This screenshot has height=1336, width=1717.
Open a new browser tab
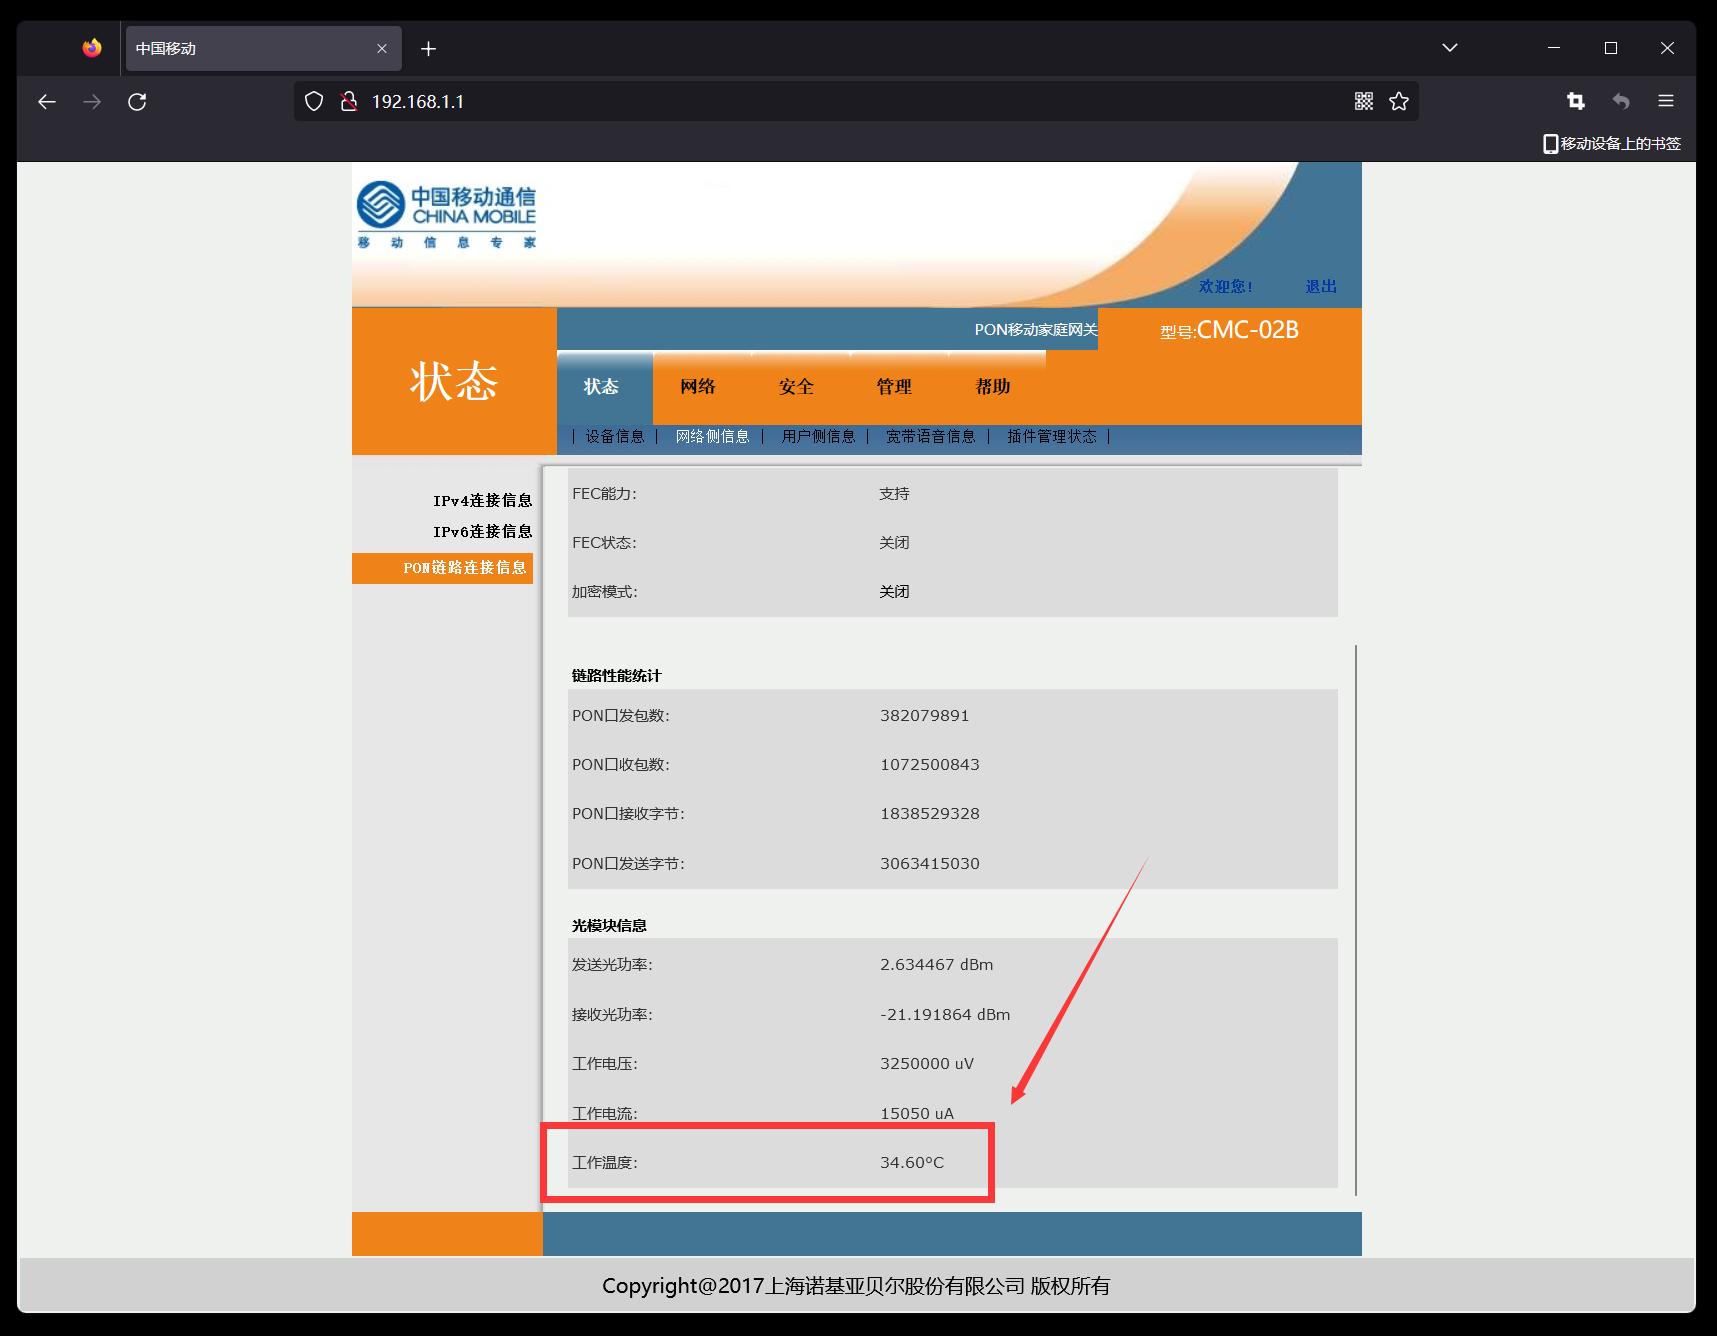click(428, 49)
